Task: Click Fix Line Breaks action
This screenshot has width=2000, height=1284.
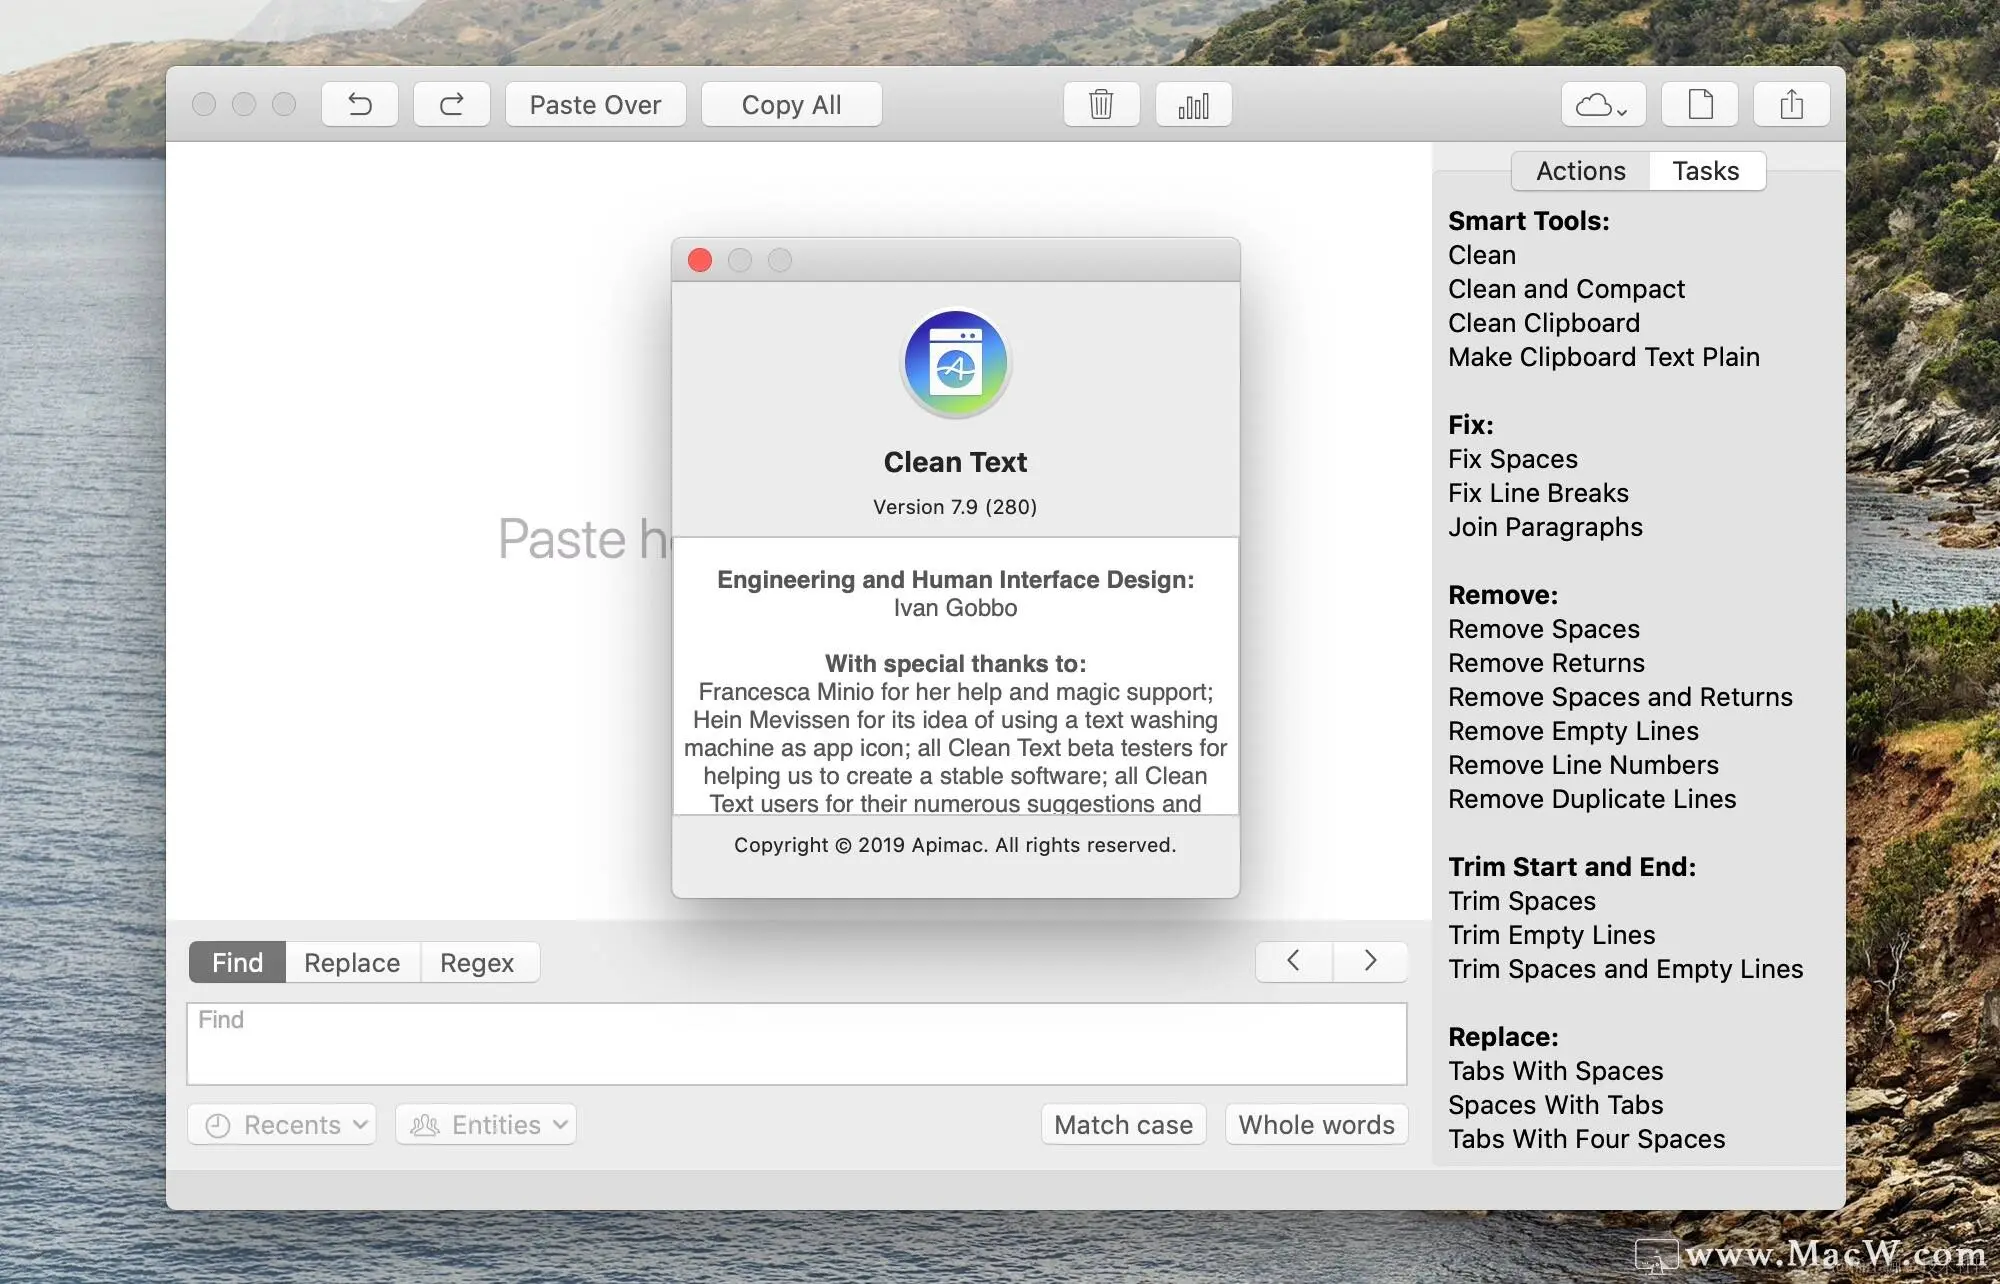Action: tap(1538, 493)
